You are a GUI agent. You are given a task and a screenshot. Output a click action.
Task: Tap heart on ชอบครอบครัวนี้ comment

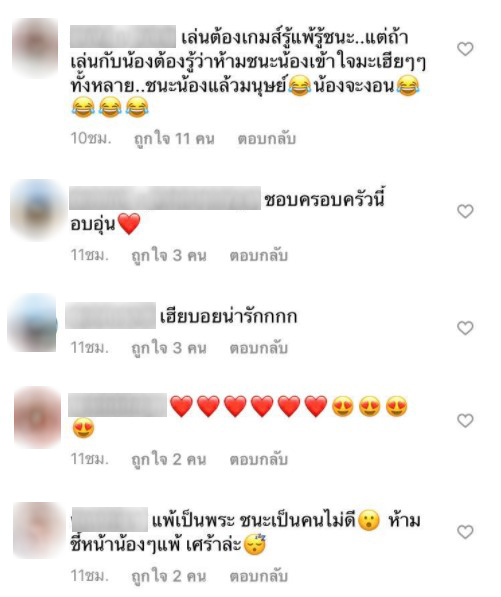[465, 211]
